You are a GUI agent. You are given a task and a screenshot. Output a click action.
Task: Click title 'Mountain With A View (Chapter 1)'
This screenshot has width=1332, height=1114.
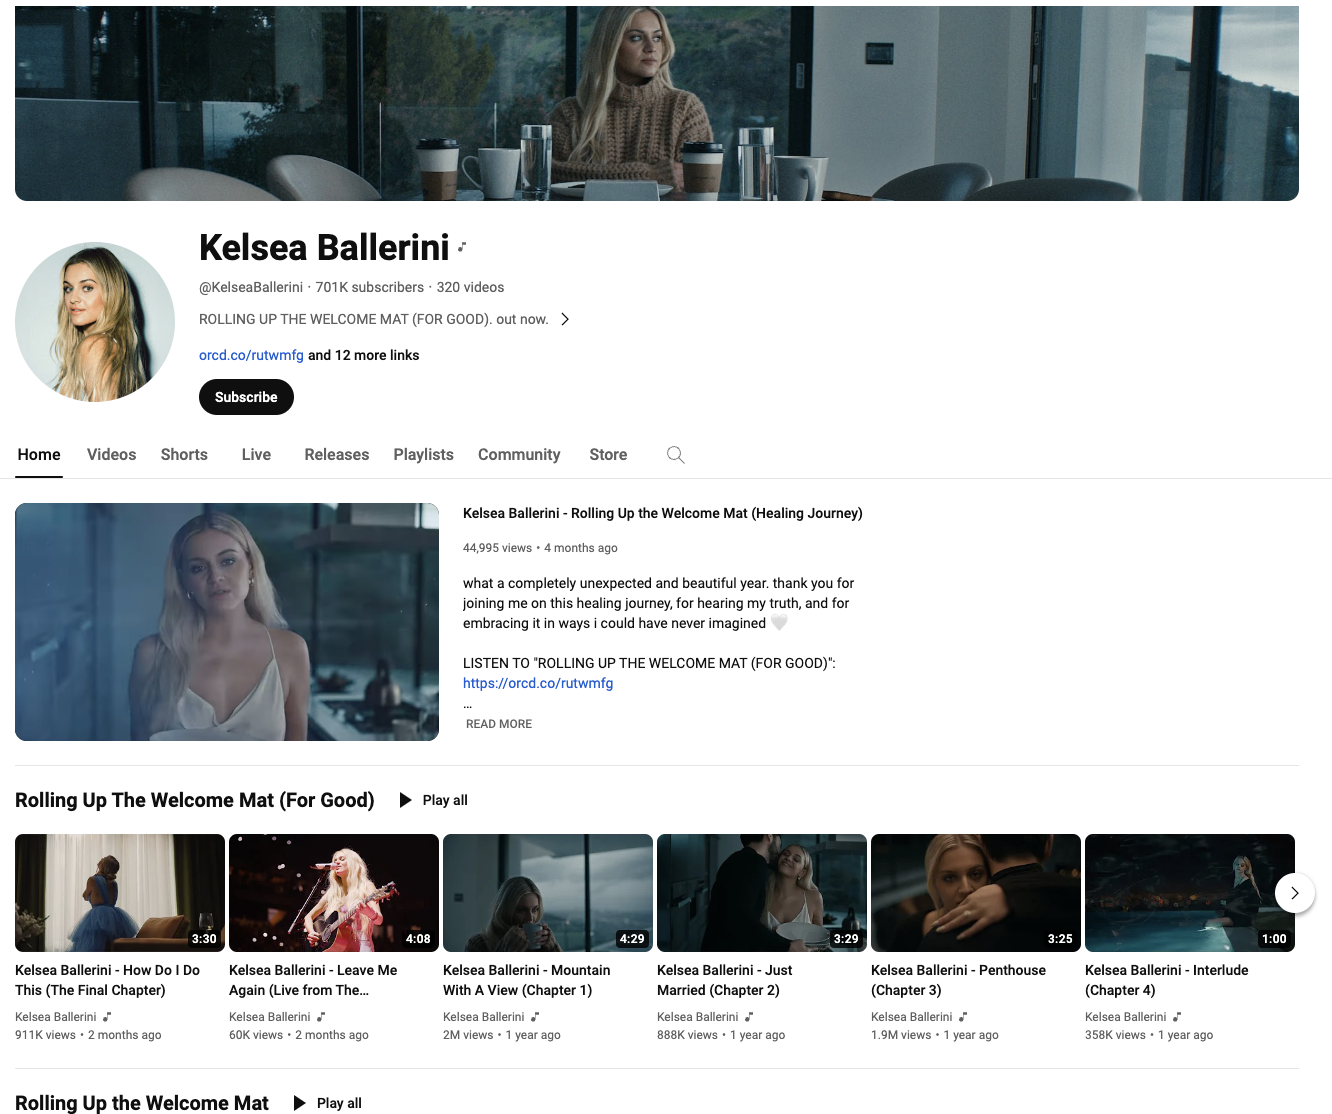click(527, 980)
